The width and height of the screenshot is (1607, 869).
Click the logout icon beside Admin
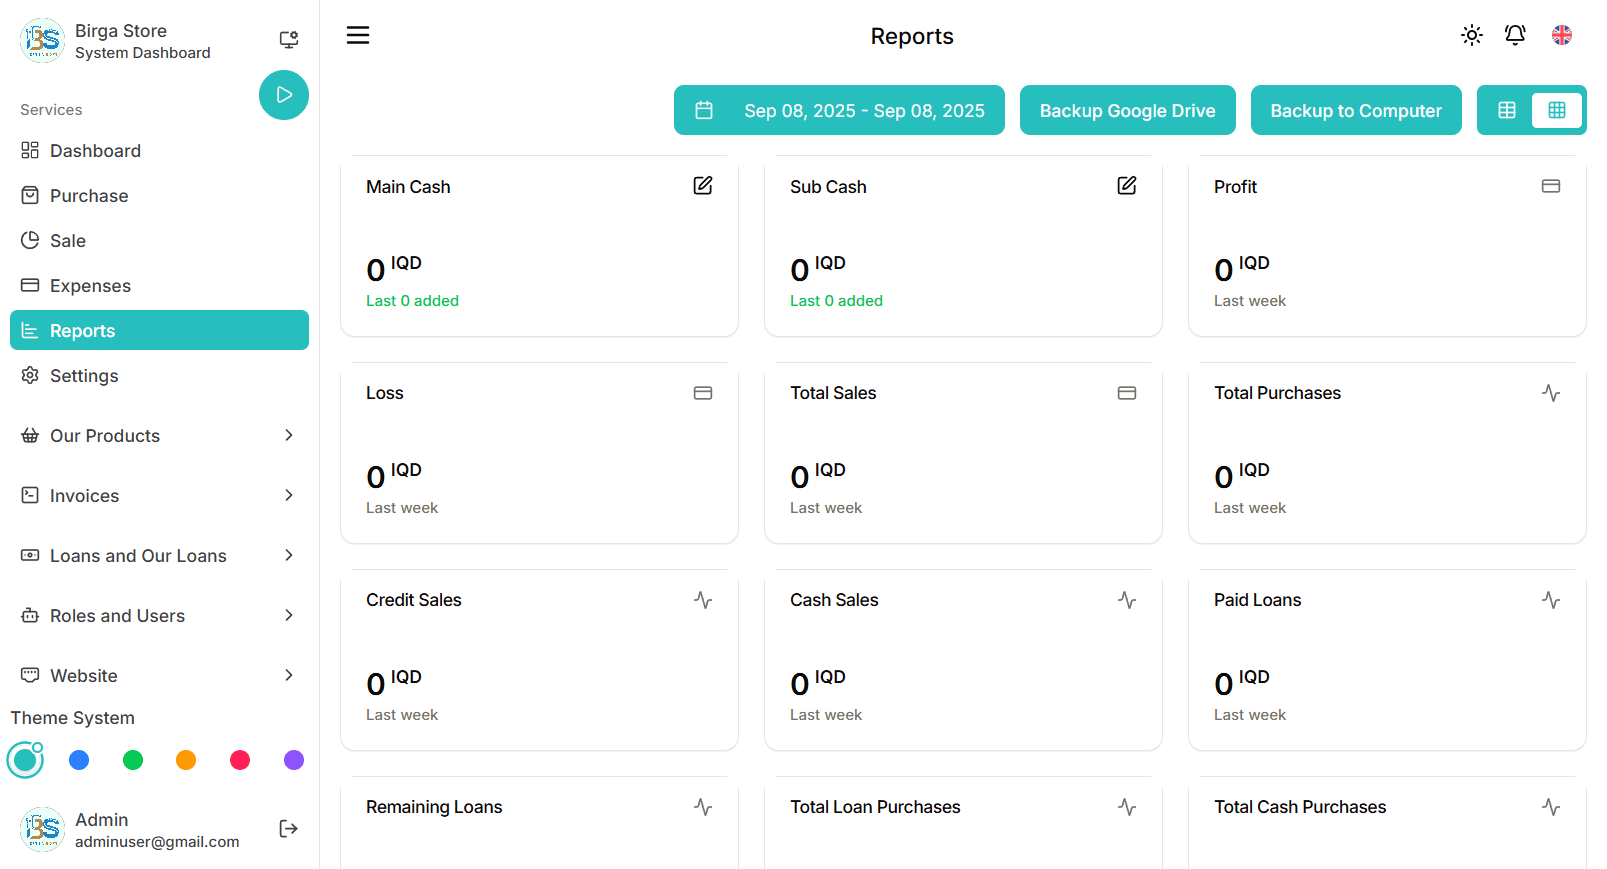click(x=288, y=828)
